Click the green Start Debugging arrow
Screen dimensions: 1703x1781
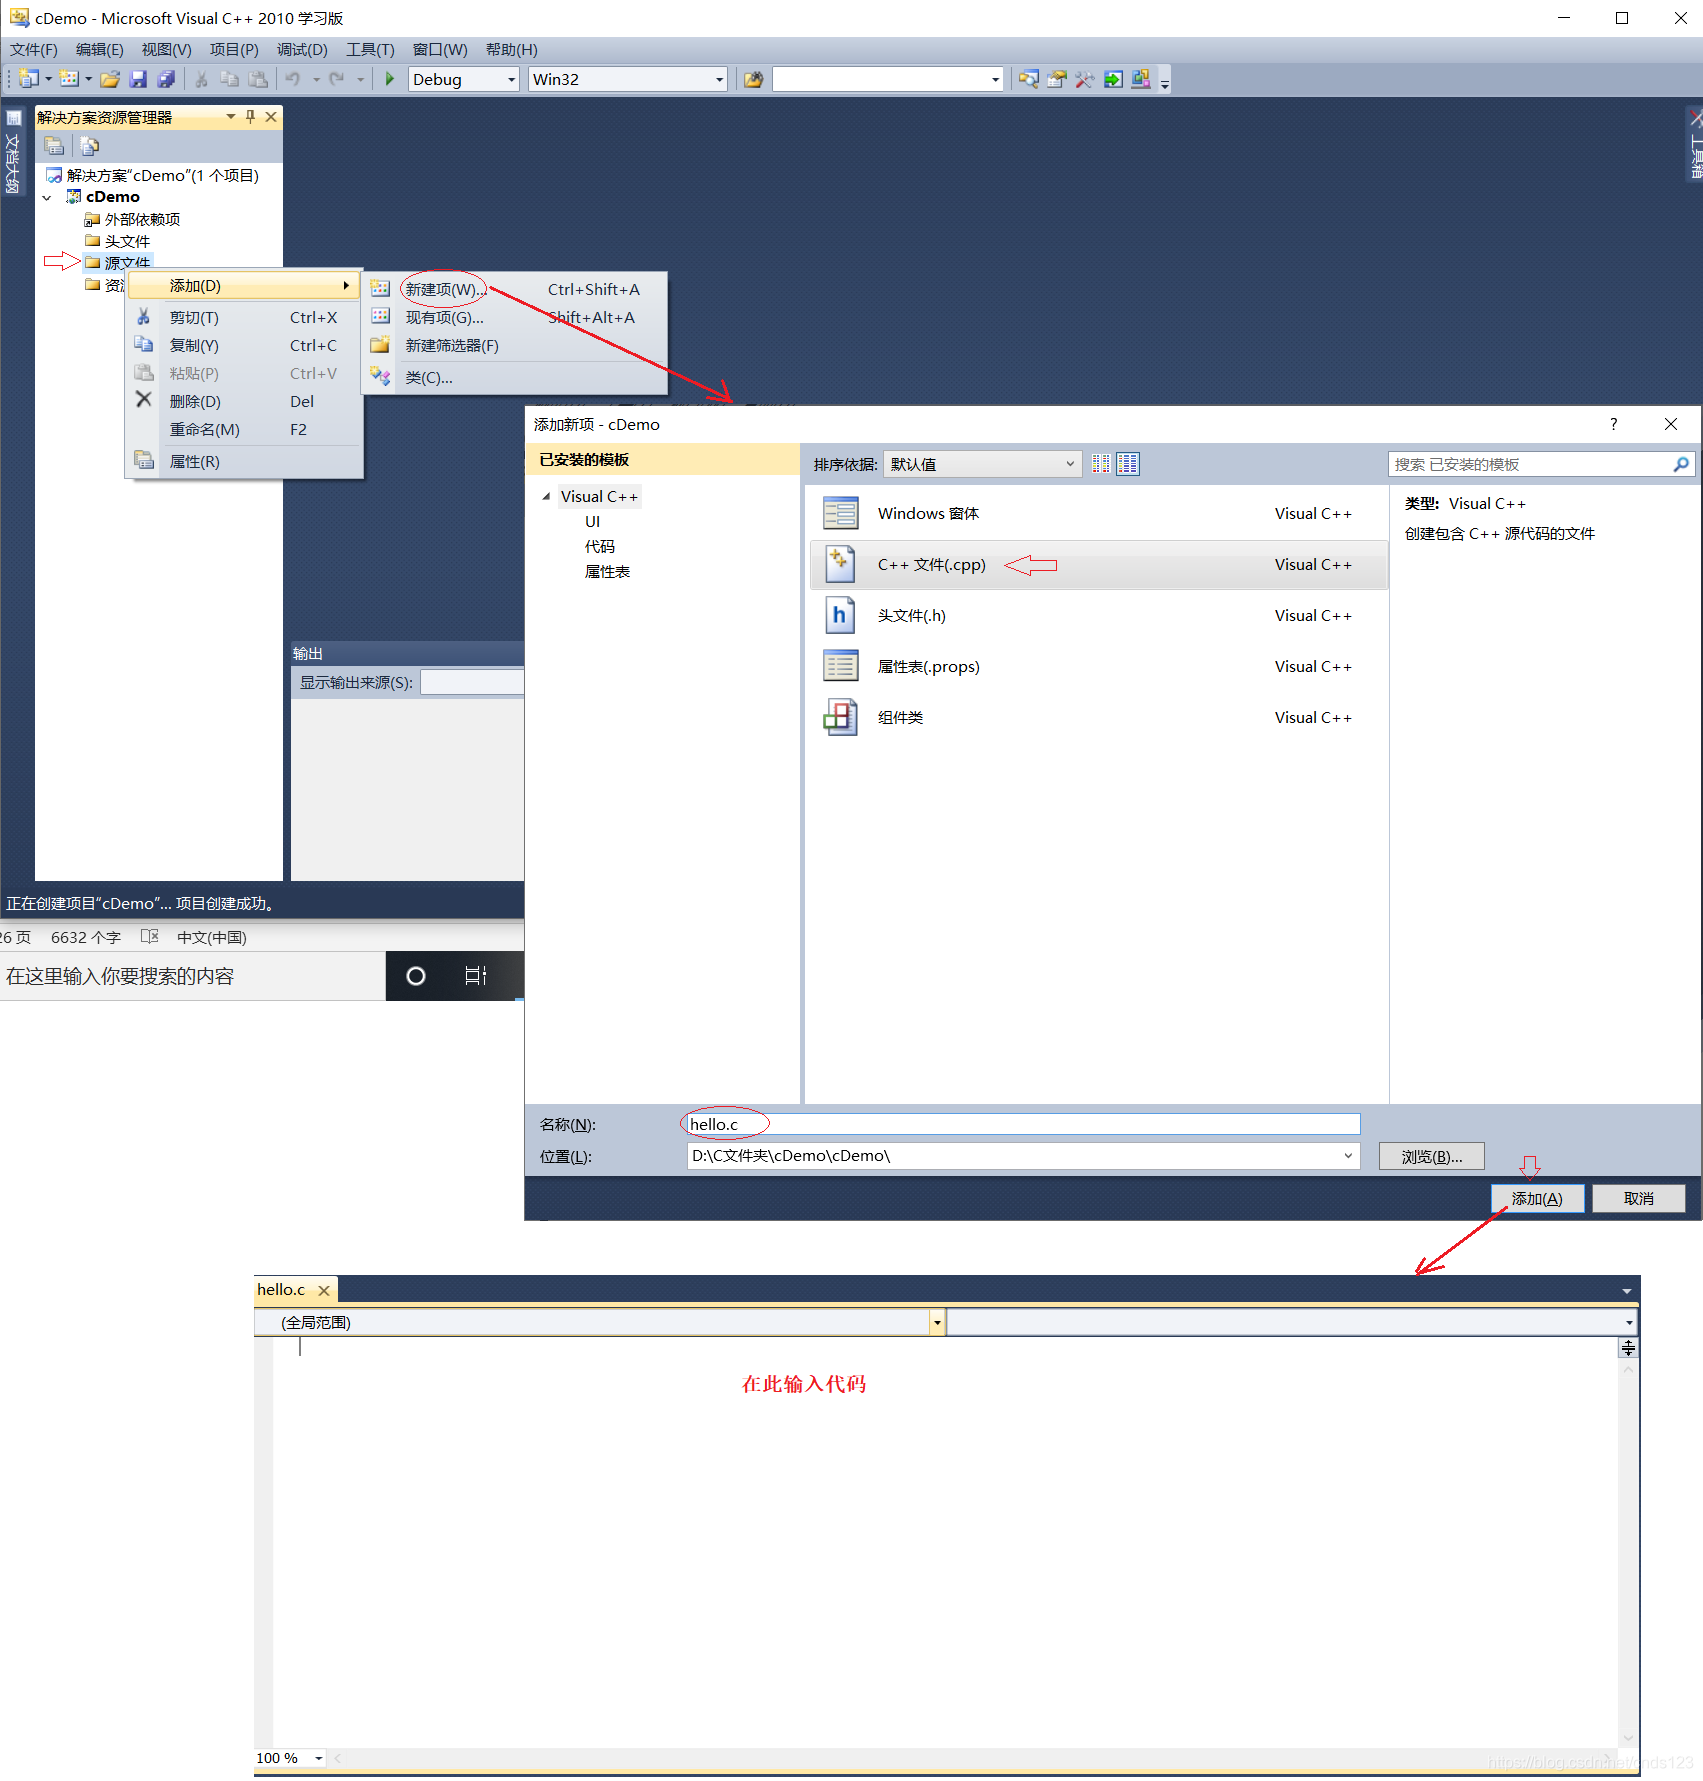point(390,79)
